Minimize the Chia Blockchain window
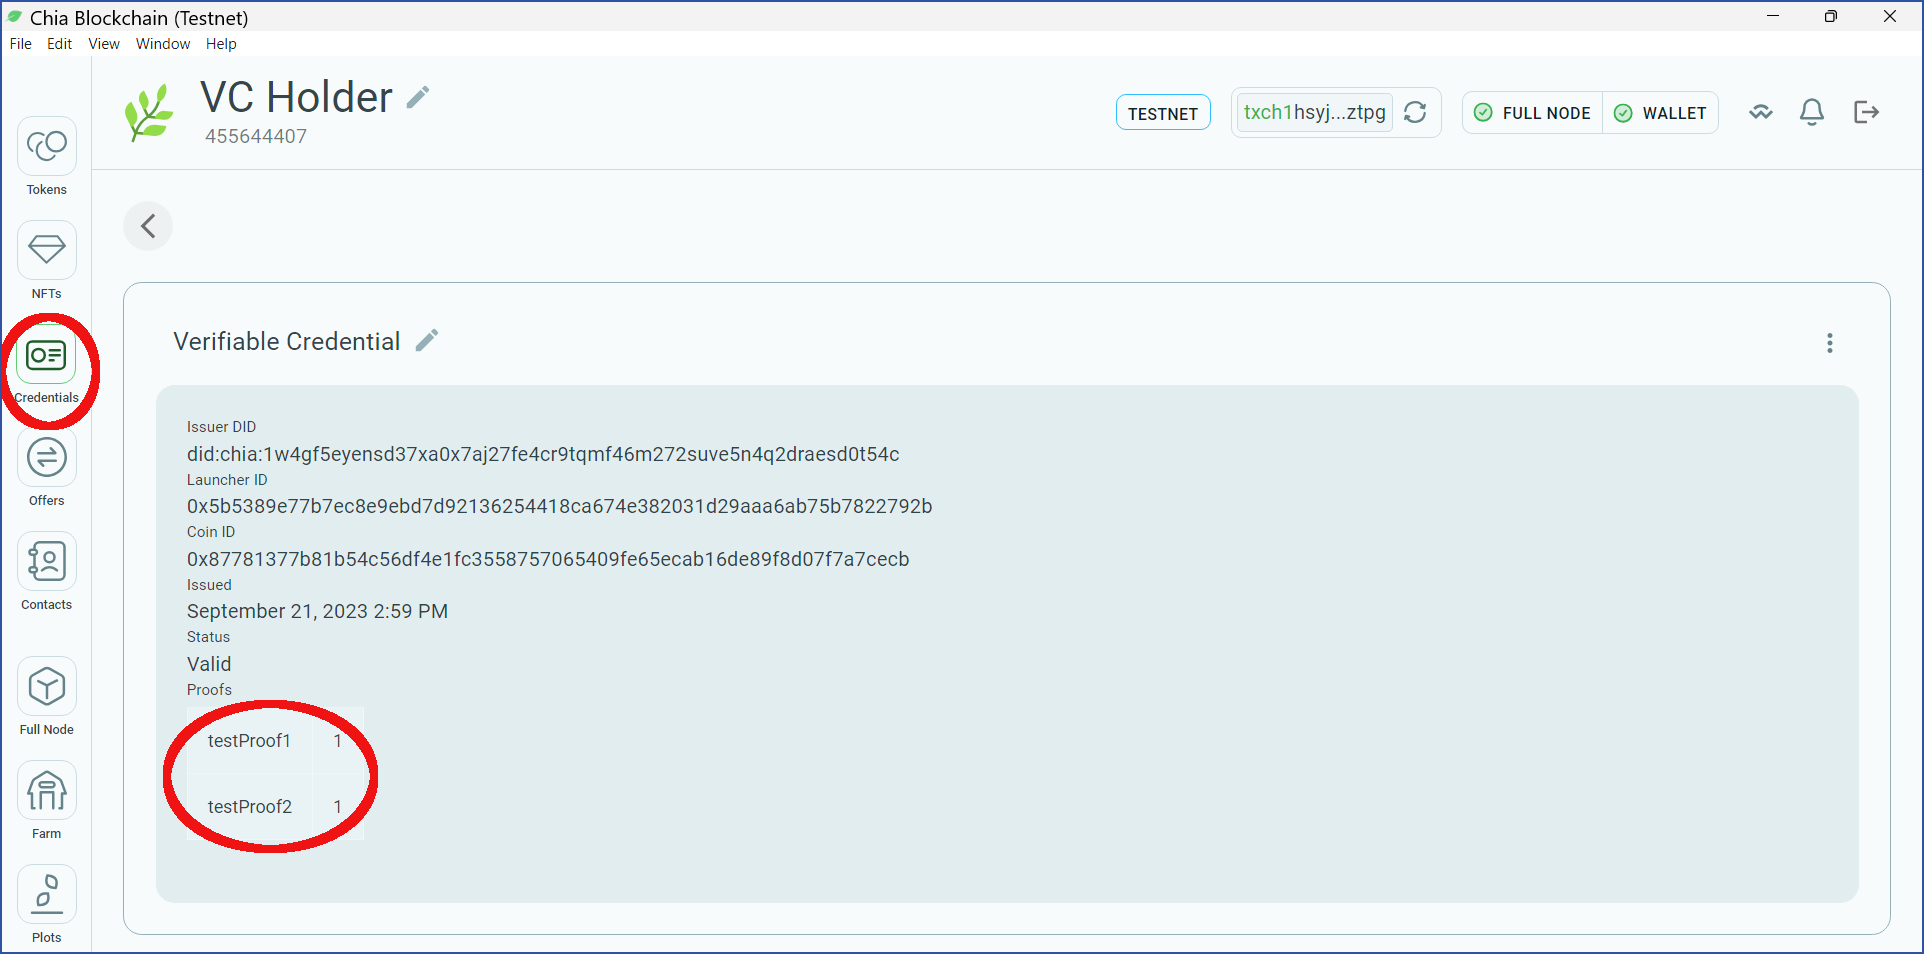This screenshot has width=1924, height=954. (x=1773, y=16)
